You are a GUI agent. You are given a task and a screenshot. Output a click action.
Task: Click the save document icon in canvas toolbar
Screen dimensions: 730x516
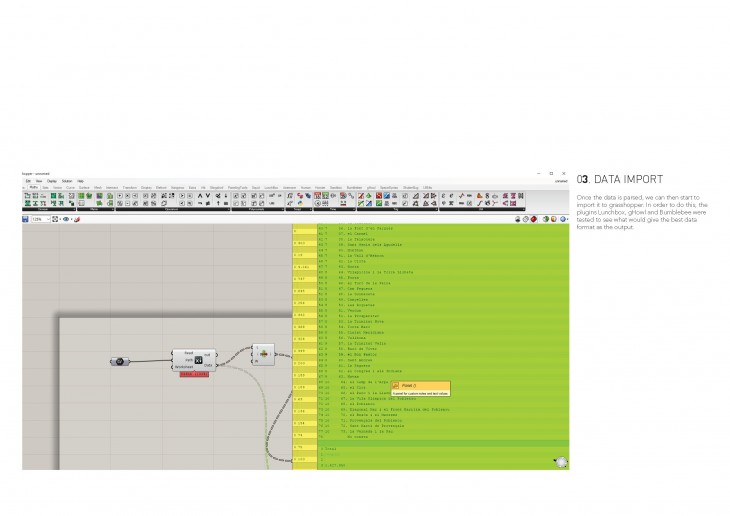tap(27, 218)
